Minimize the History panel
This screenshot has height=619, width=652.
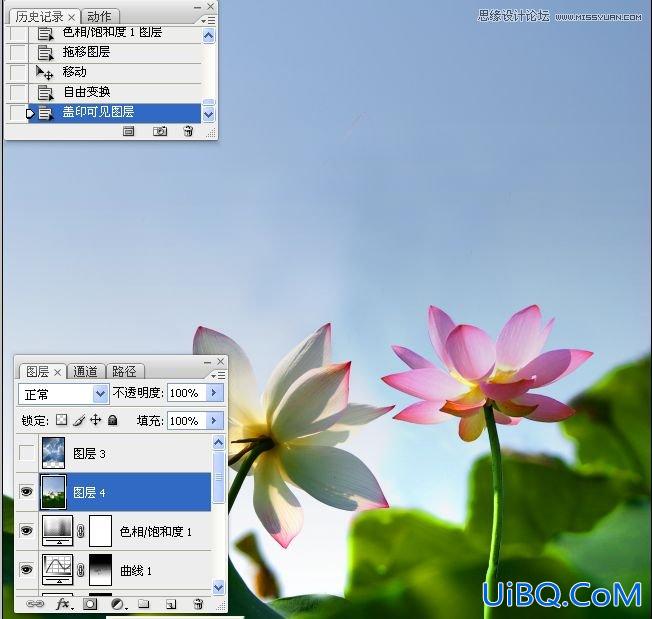(198, 7)
